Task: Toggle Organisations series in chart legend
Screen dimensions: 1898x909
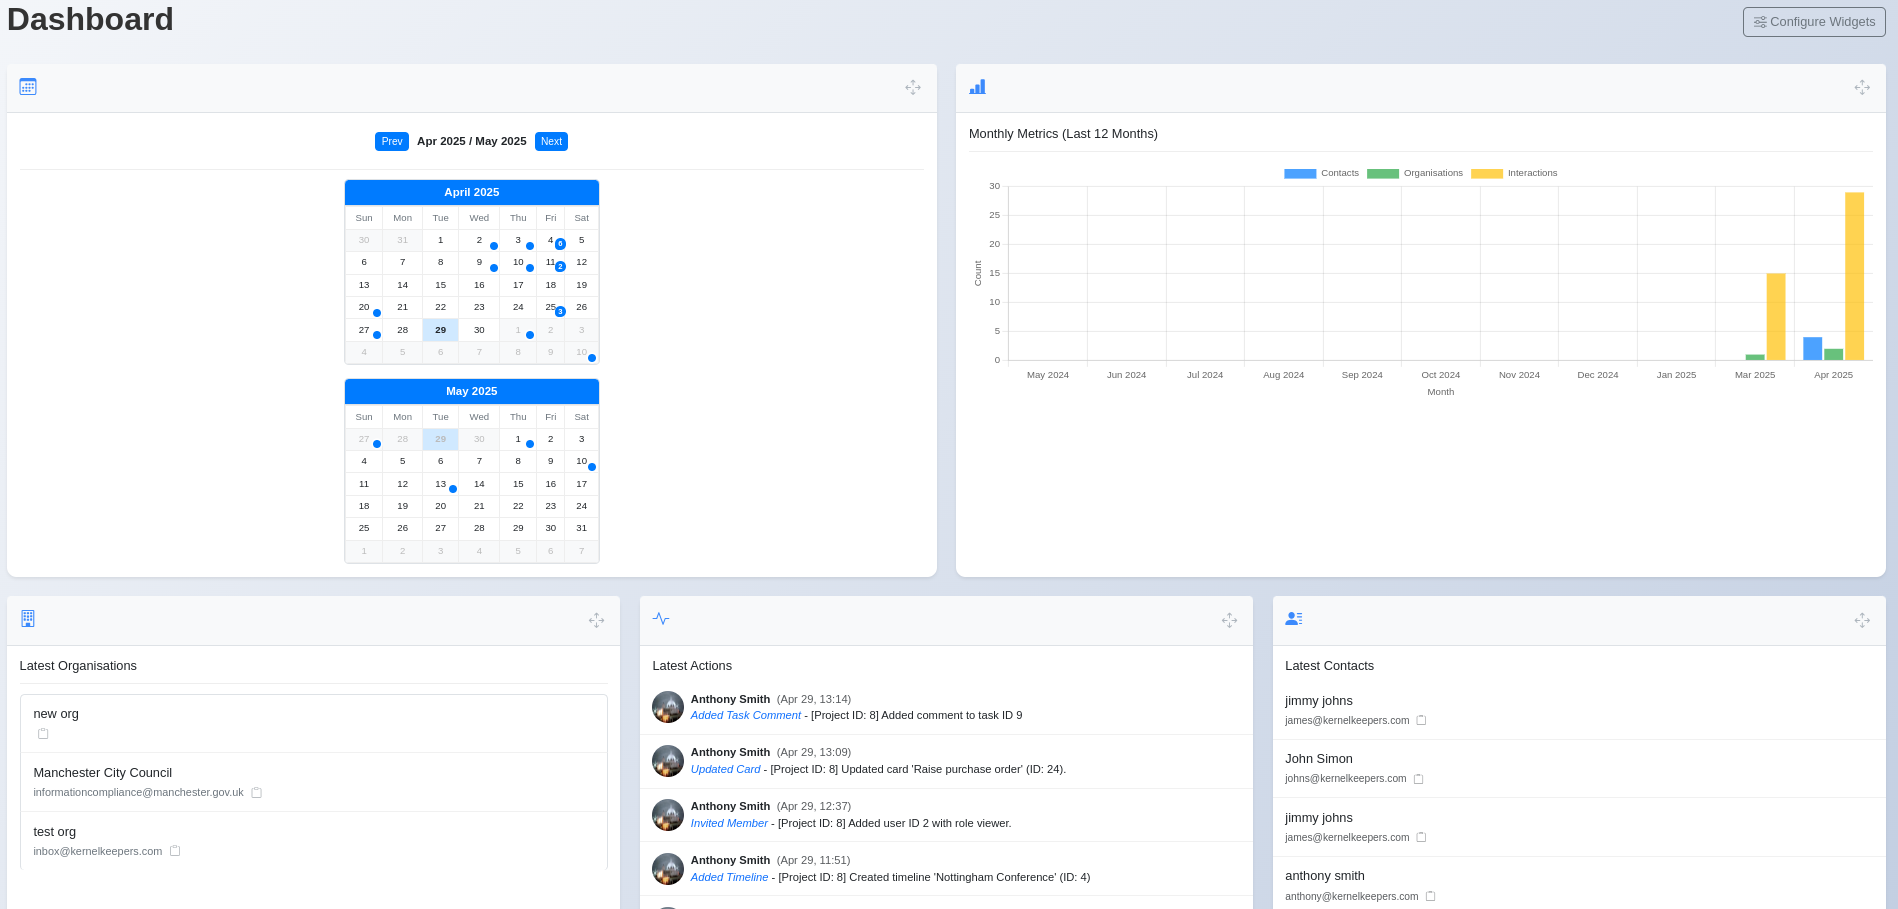Action: (x=1414, y=173)
